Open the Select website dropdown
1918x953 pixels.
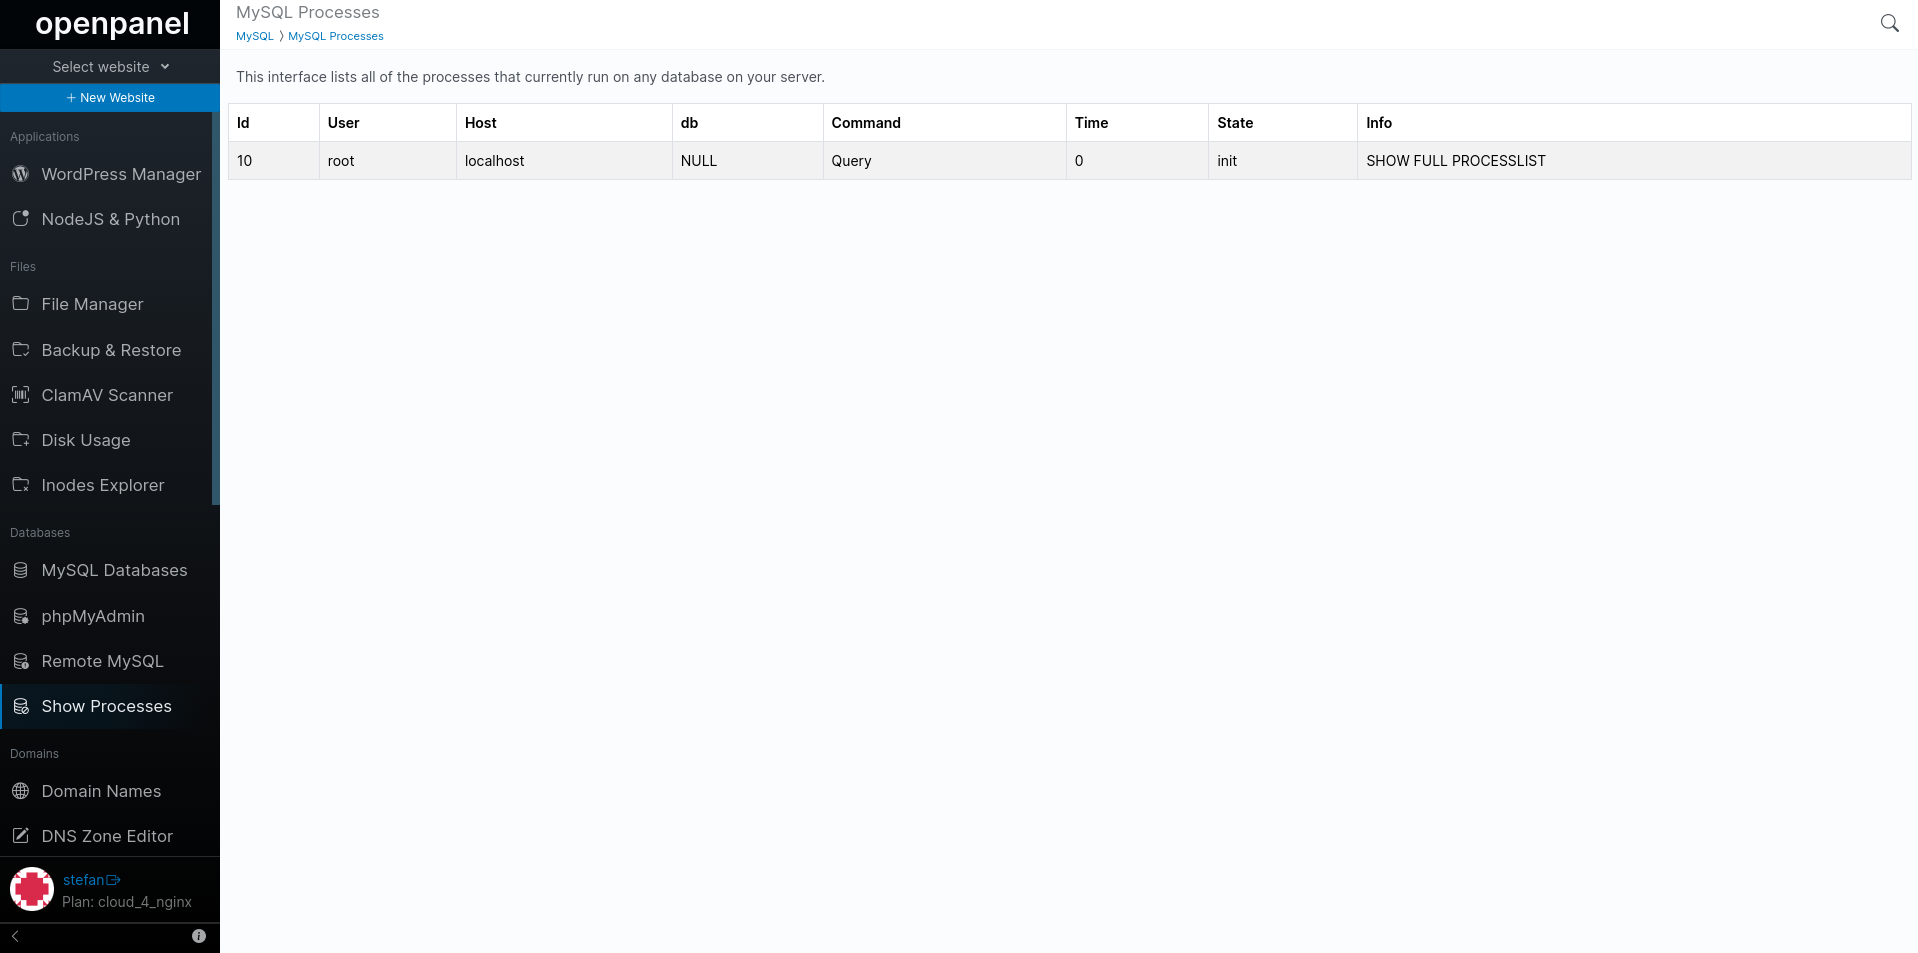(x=110, y=66)
